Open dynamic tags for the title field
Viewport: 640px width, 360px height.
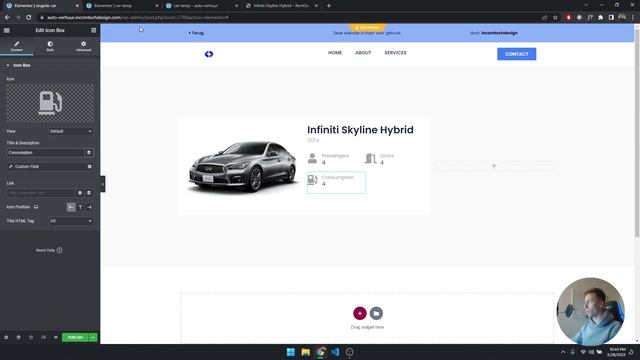[89, 153]
